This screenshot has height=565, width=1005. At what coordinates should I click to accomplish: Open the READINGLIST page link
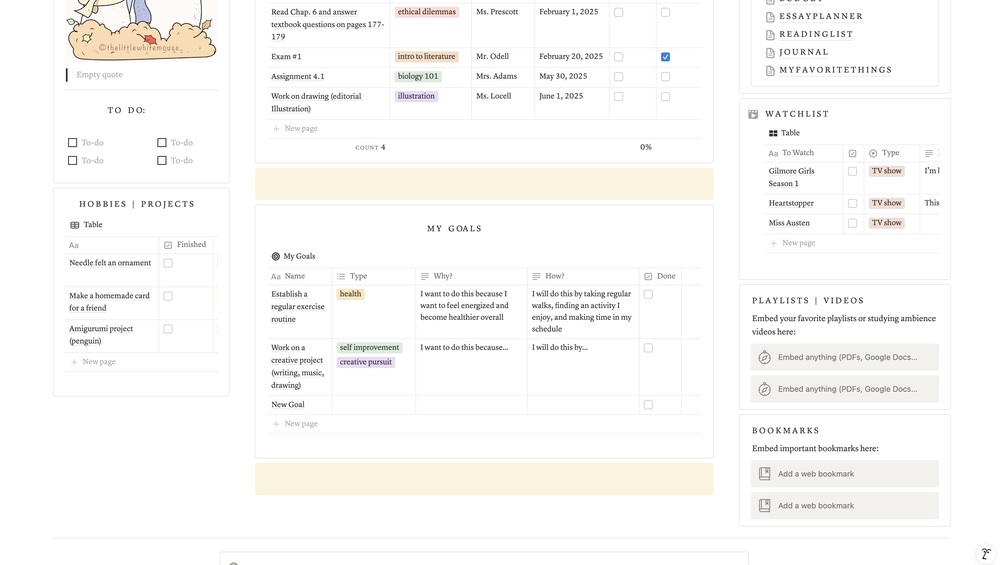[816, 35]
